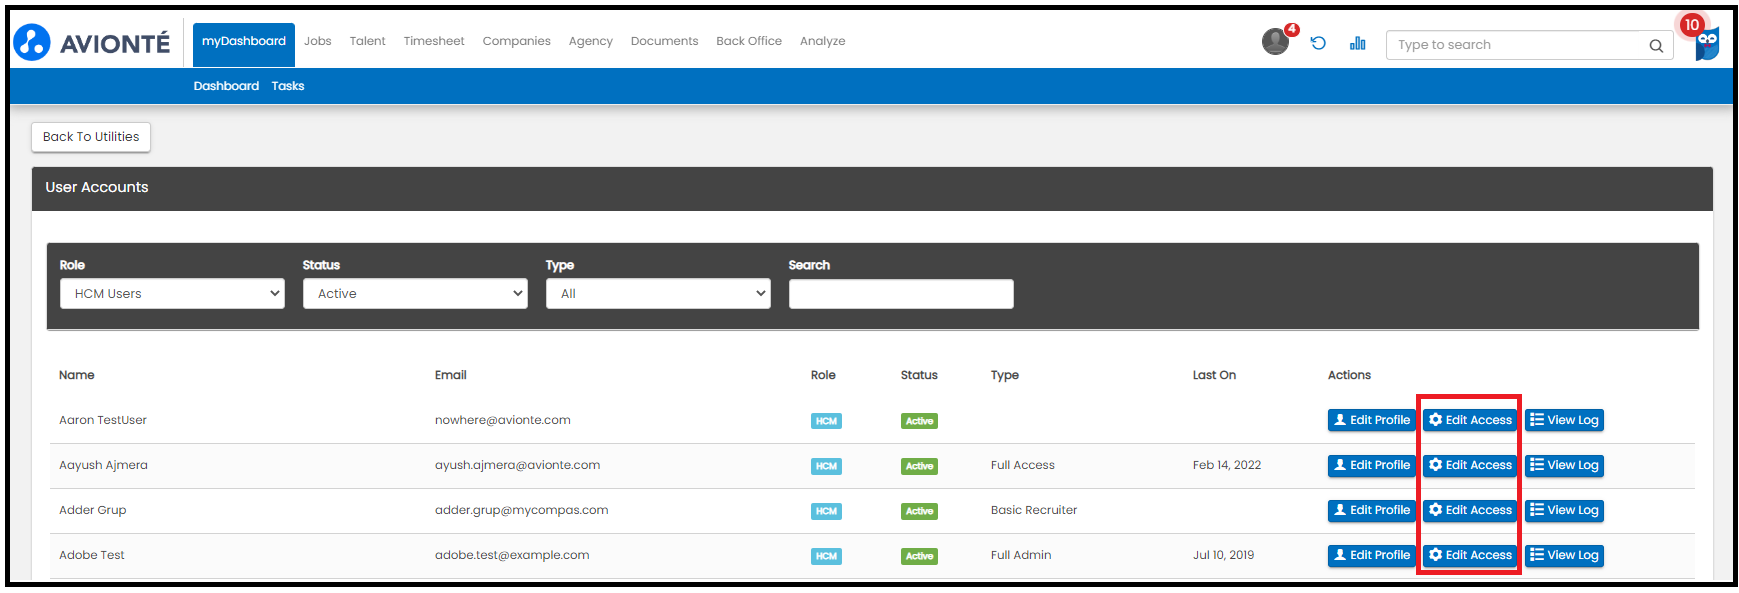Click the email ayush.ajmera@avionte.com

tap(517, 465)
